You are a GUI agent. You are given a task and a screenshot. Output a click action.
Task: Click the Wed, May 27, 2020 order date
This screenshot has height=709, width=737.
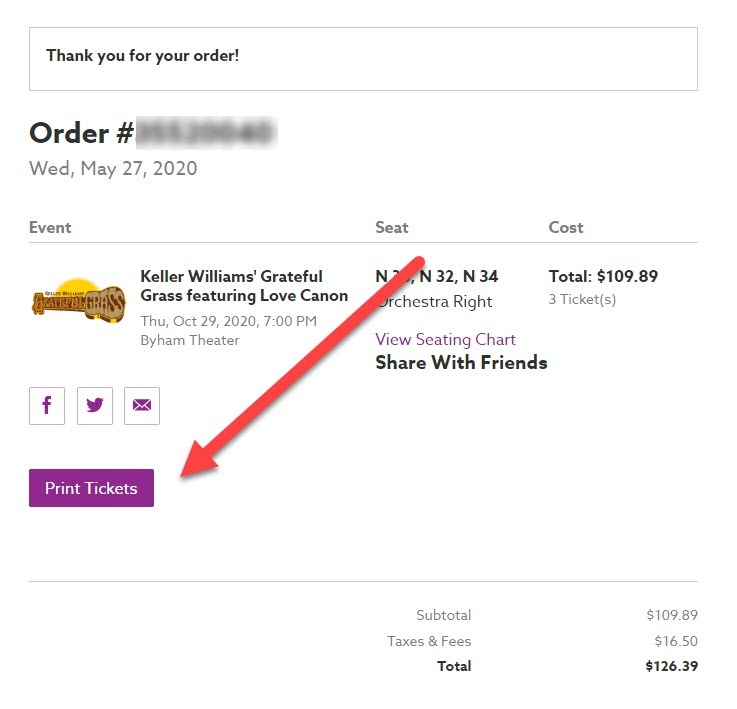[113, 168]
